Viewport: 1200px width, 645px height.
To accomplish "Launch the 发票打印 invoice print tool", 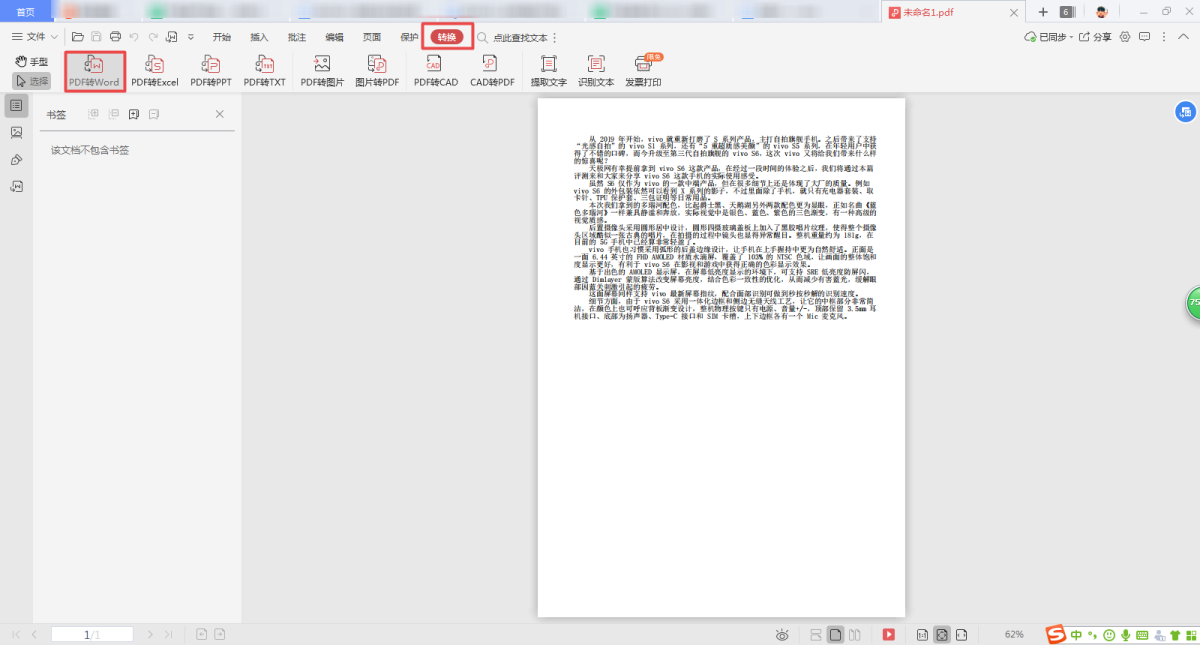I will (x=642, y=71).
